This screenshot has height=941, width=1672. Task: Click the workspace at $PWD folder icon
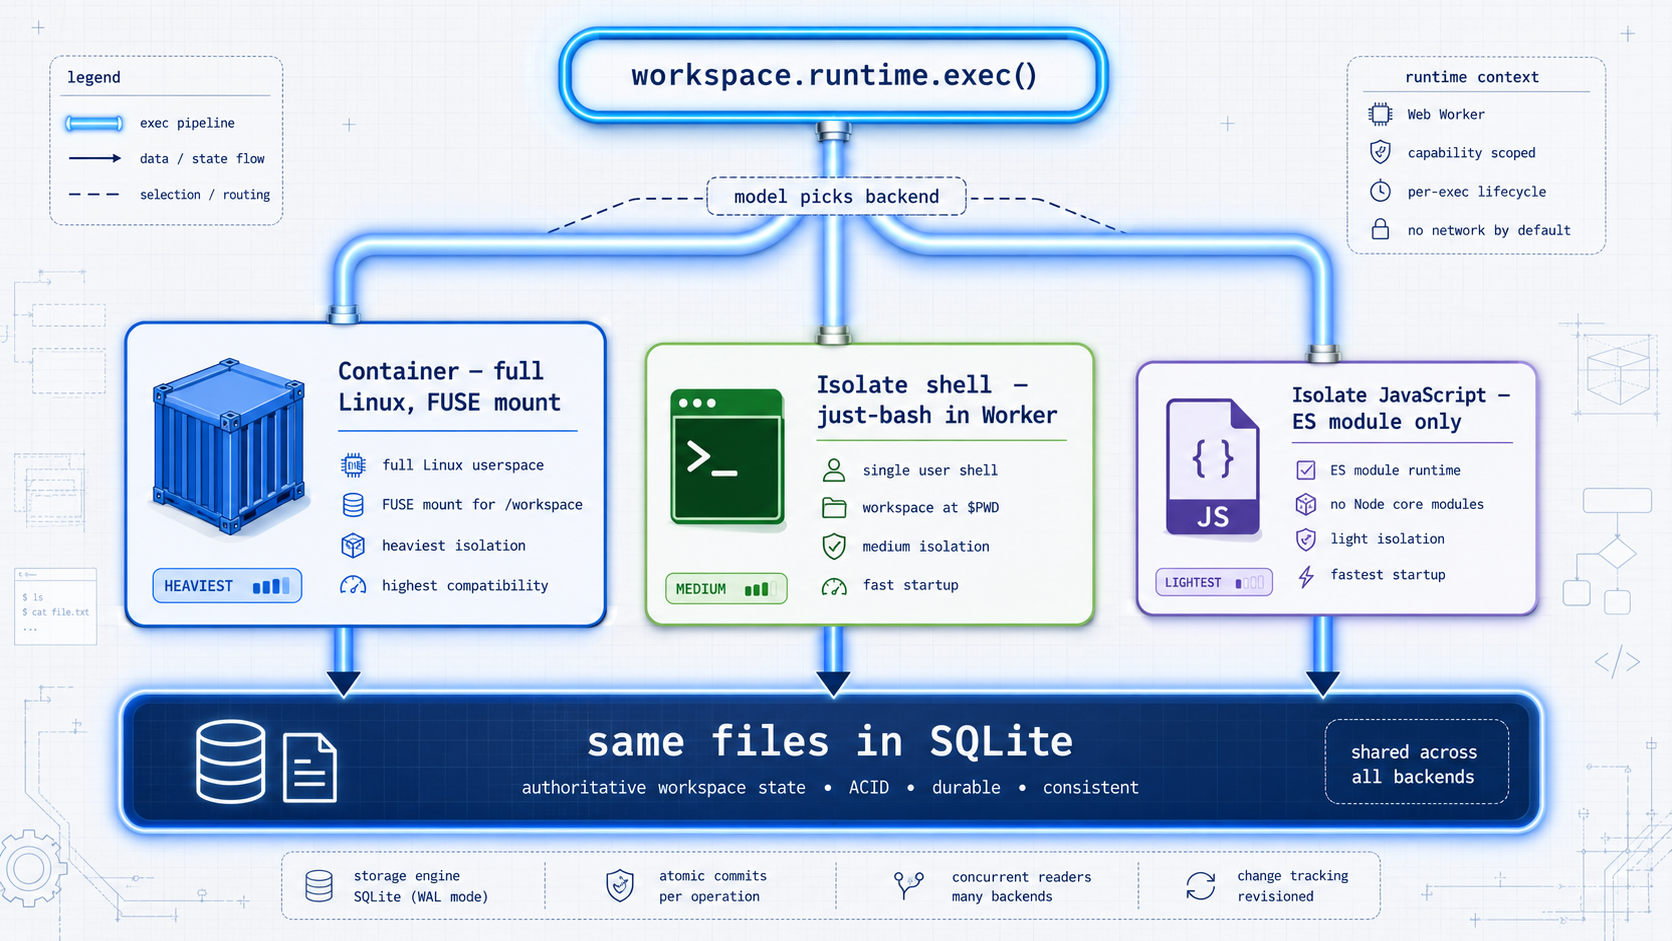pos(834,507)
